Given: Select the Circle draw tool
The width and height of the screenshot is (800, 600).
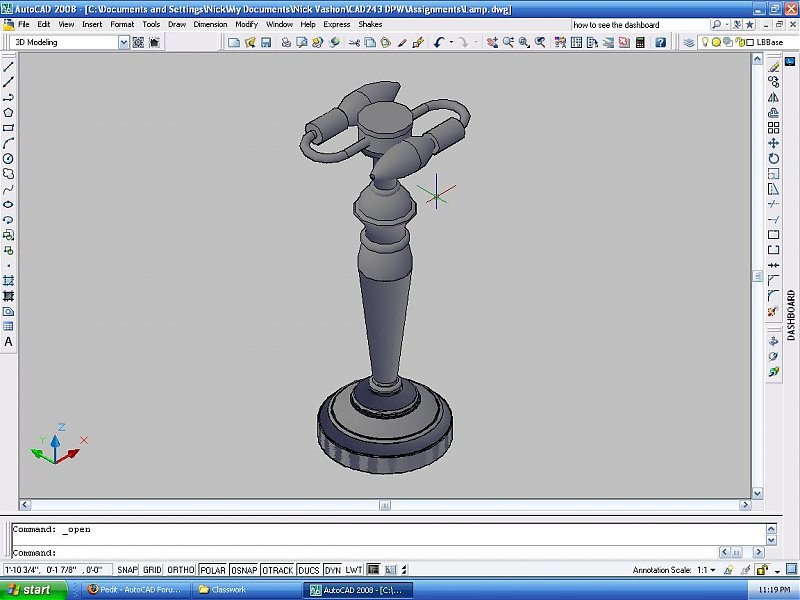Looking at the screenshot, I should pos(8,159).
